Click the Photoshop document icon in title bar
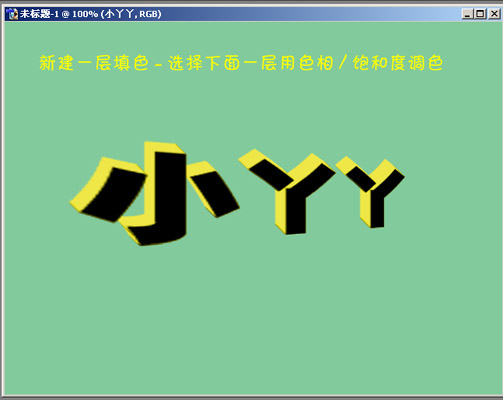Image resolution: width=503 pixels, height=400 pixels. pos(13,14)
